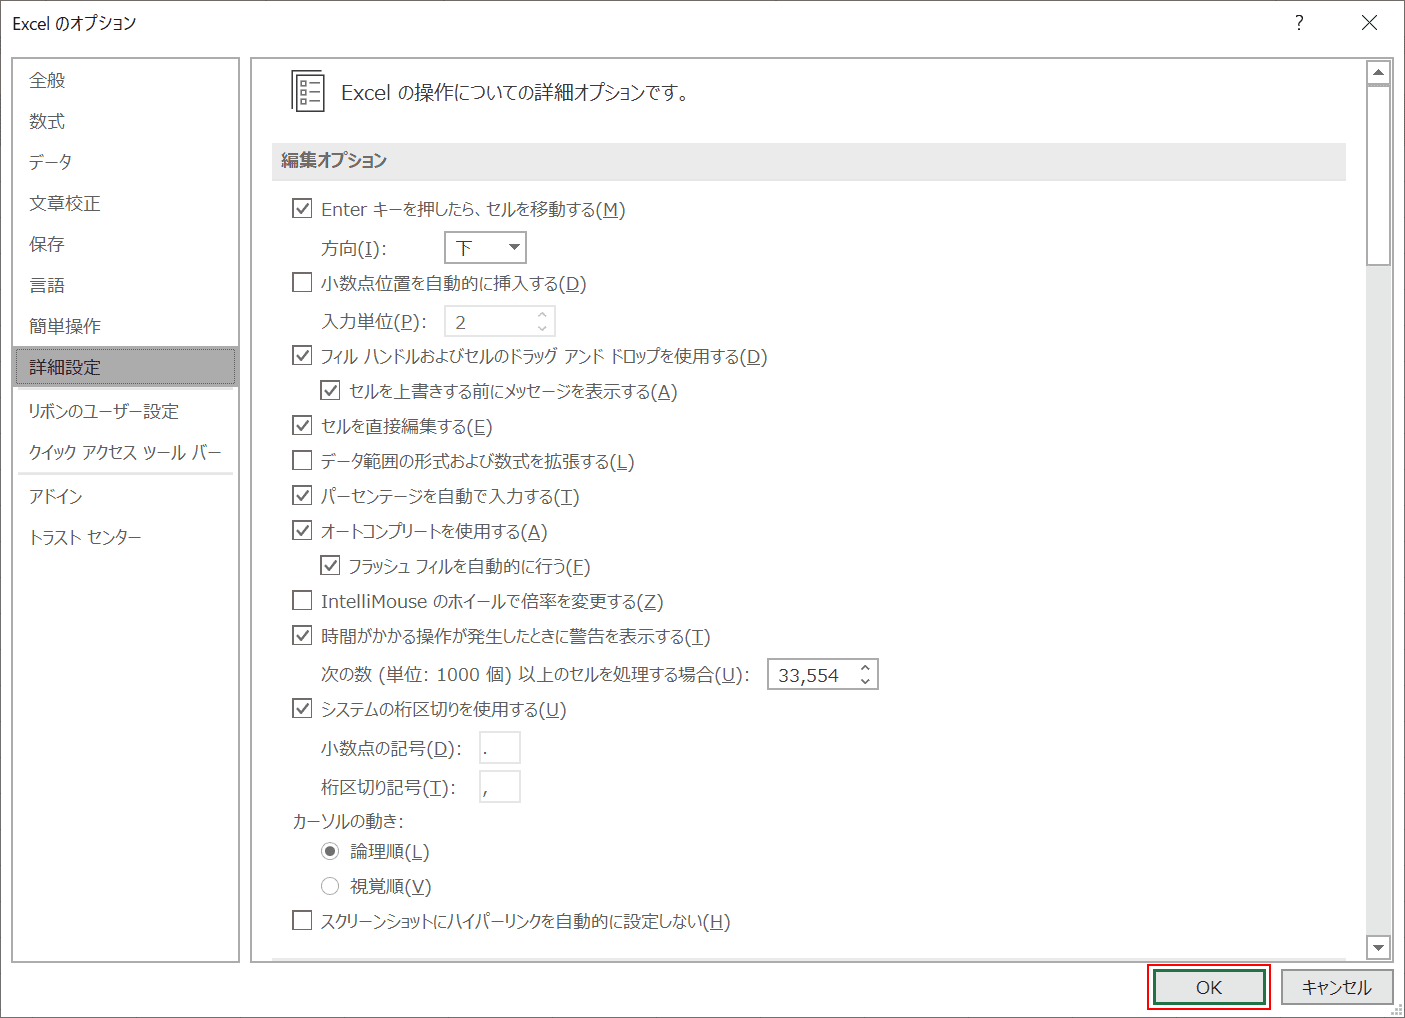Open the アドイン category

[x=125, y=496]
